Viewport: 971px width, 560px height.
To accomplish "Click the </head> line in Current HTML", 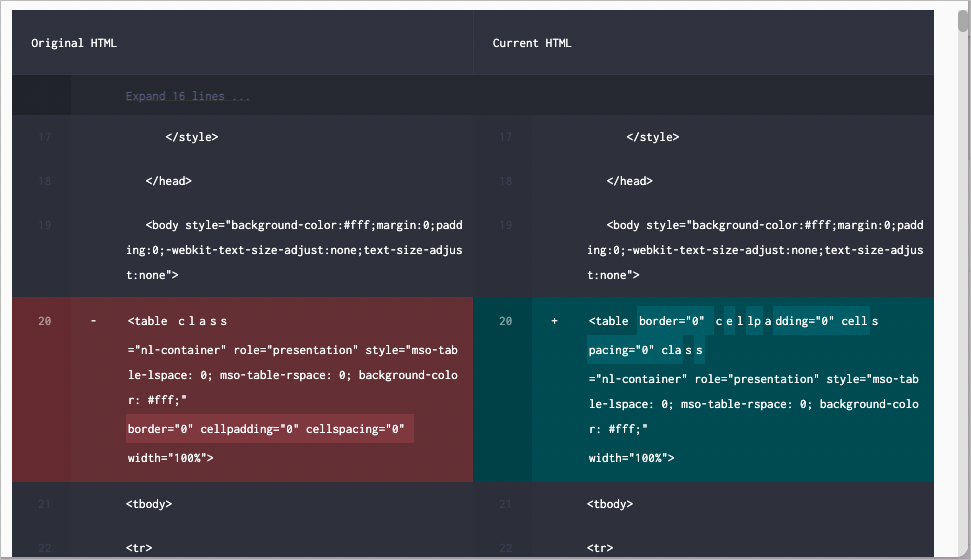I will tap(629, 181).
